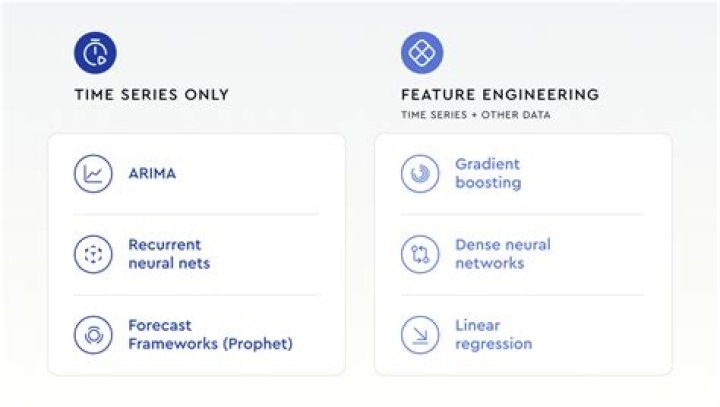
Task: Select the Linear regression arrow icon
Action: [x=420, y=335]
